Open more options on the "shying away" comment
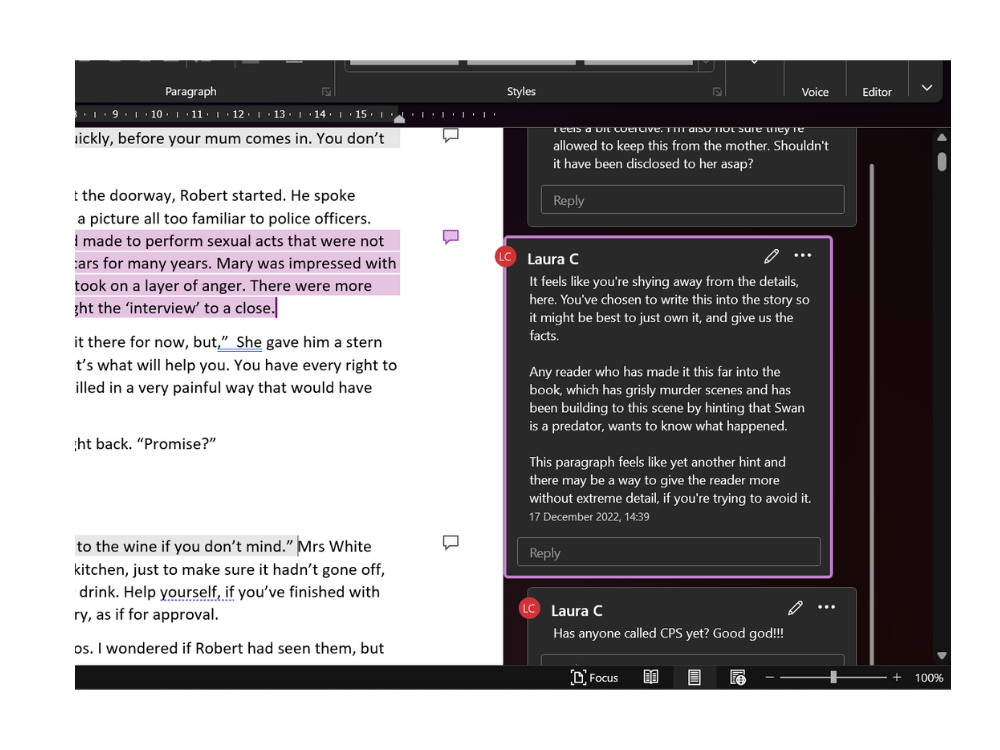1000x750 pixels. [802, 256]
